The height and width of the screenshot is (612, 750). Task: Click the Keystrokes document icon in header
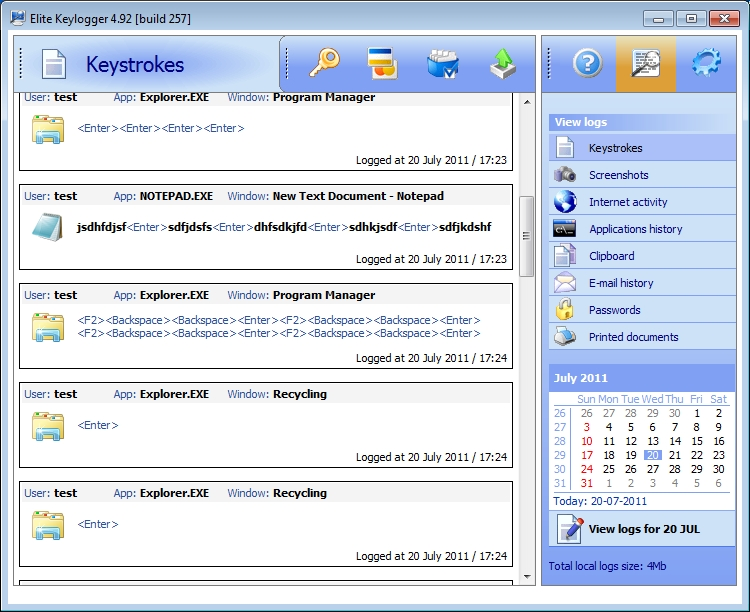[x=53, y=65]
